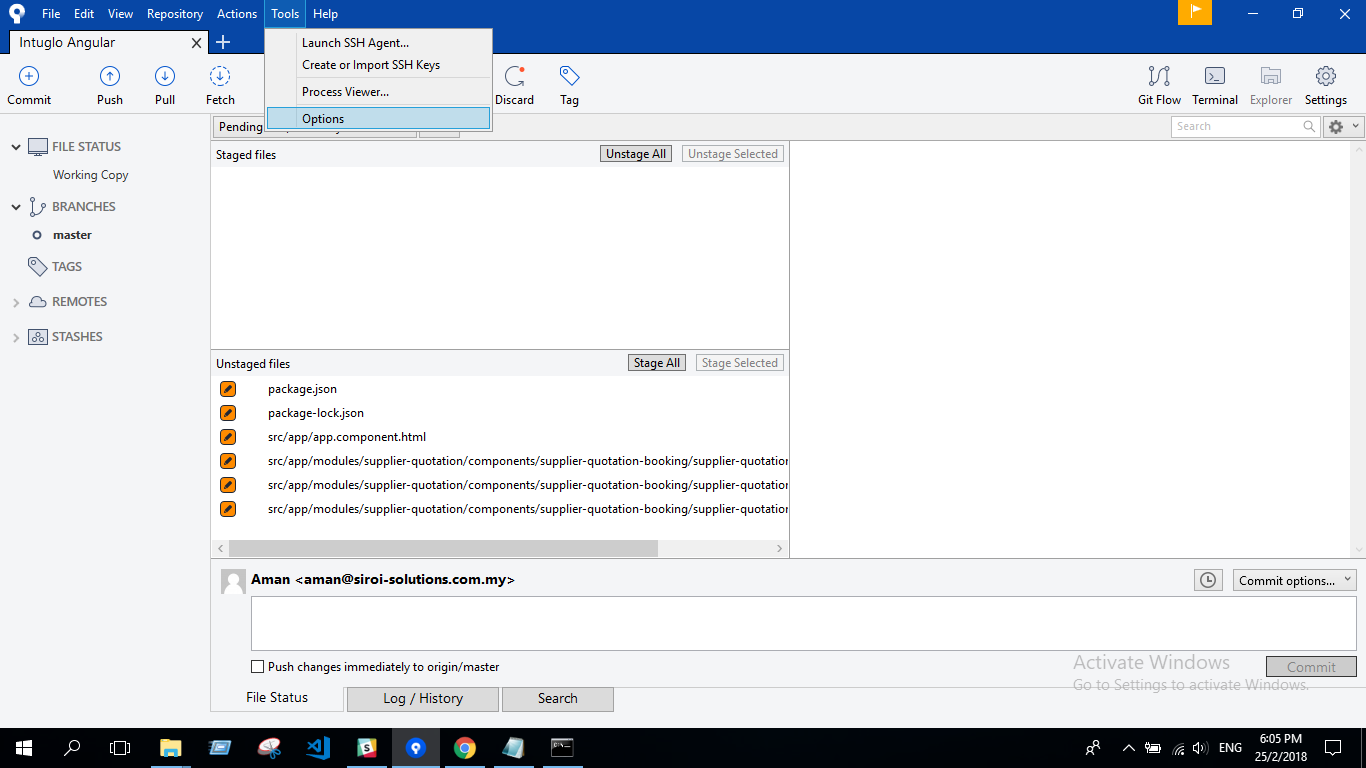The height and width of the screenshot is (768, 1366).
Task: Open Process Viewer from Tools menu
Action: (x=345, y=91)
